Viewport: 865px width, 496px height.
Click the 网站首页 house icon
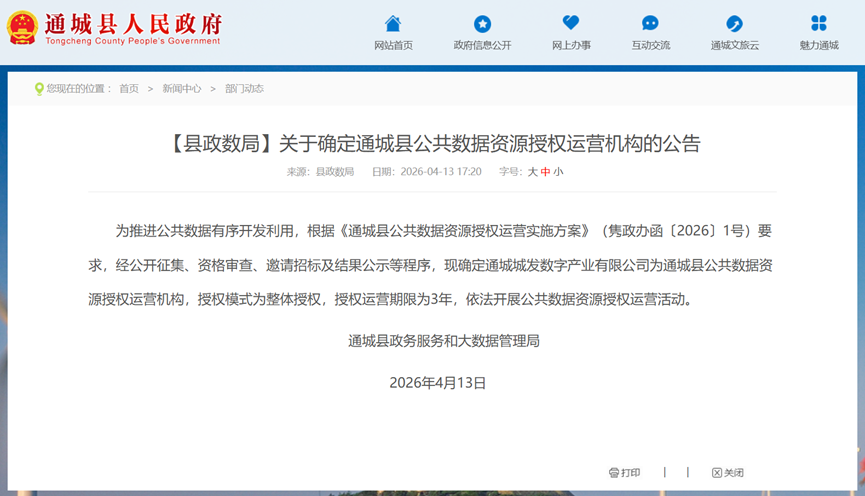click(x=393, y=23)
